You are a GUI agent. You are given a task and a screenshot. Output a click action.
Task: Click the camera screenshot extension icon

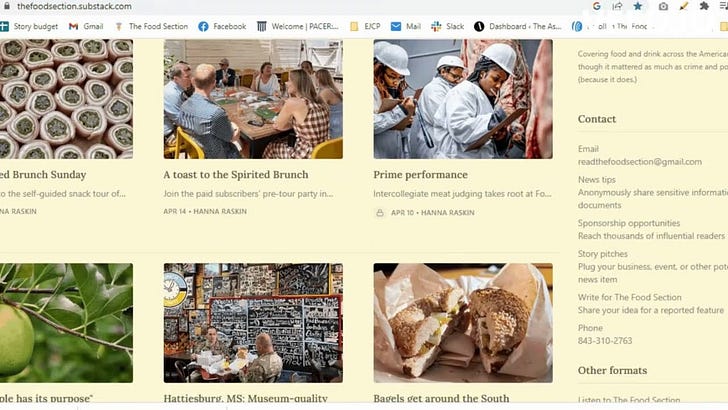(x=663, y=6)
